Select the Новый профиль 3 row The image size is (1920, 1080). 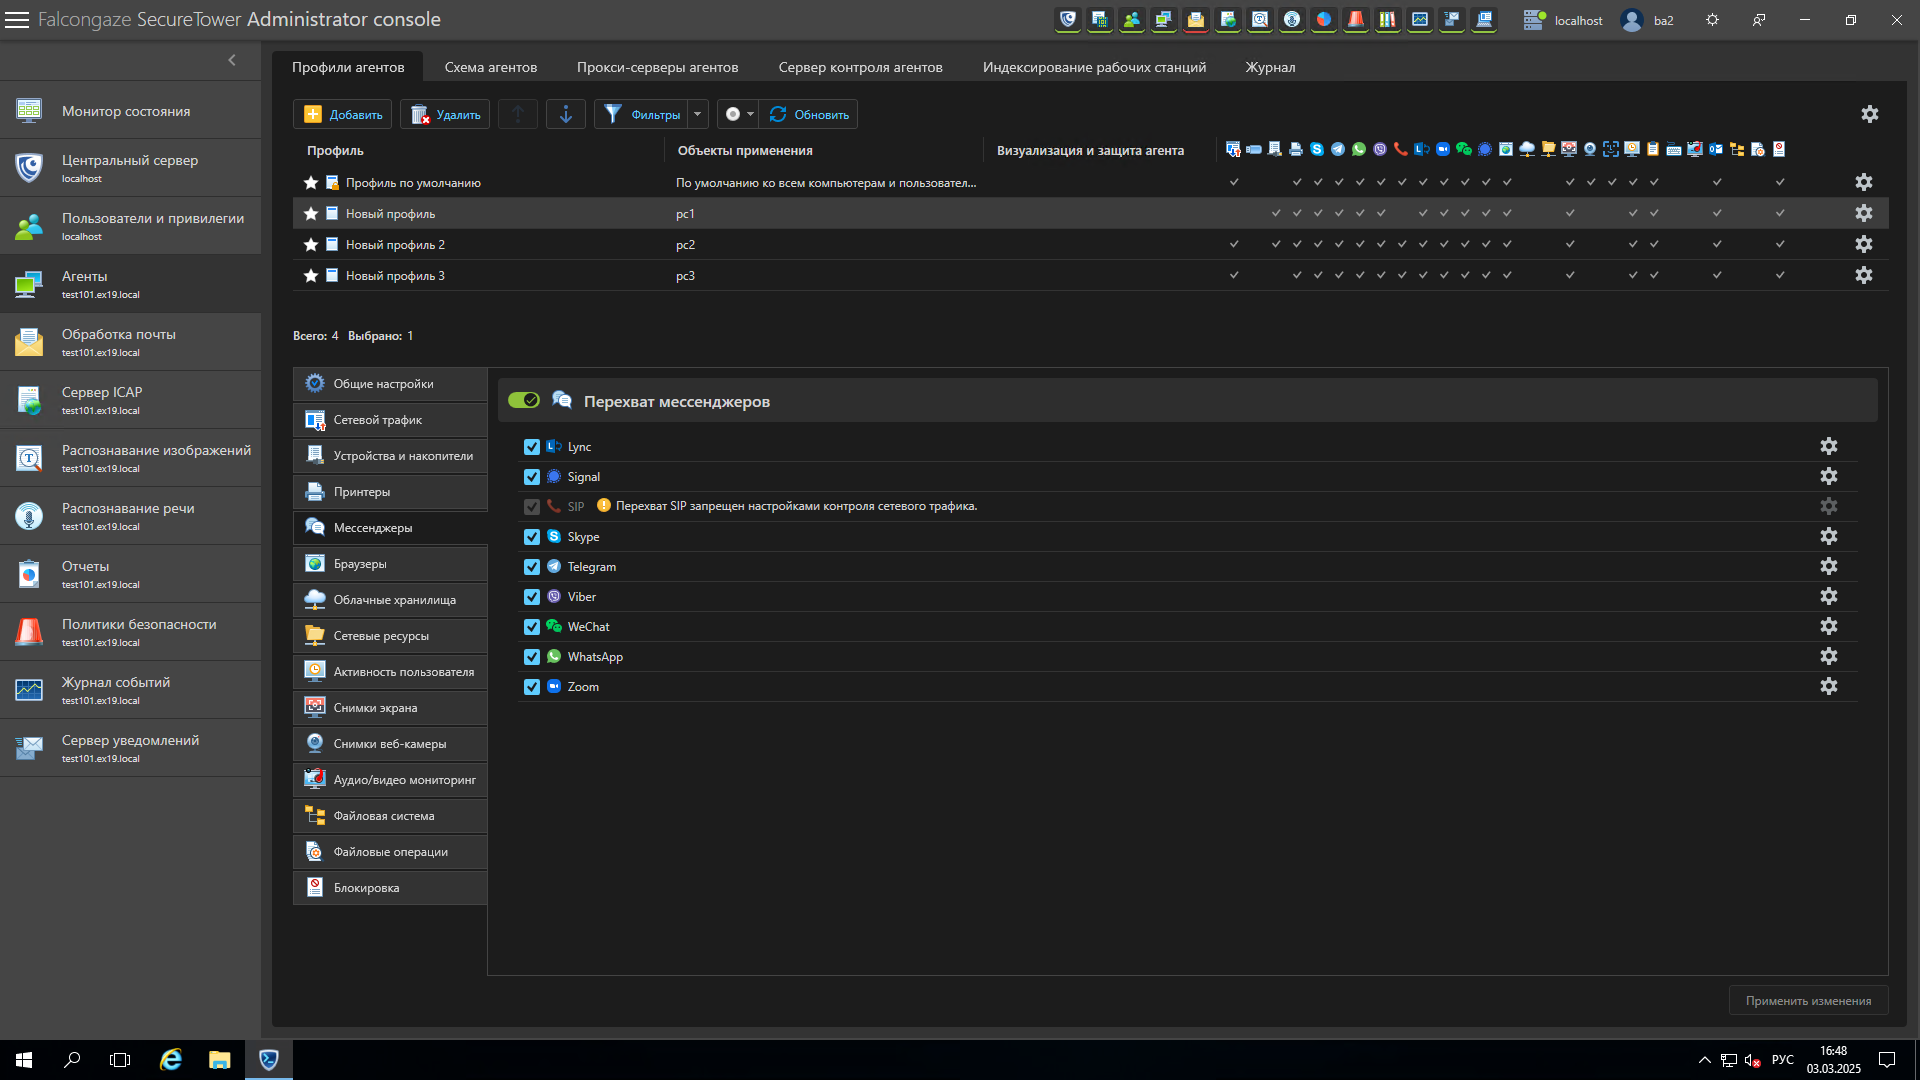(1090, 275)
